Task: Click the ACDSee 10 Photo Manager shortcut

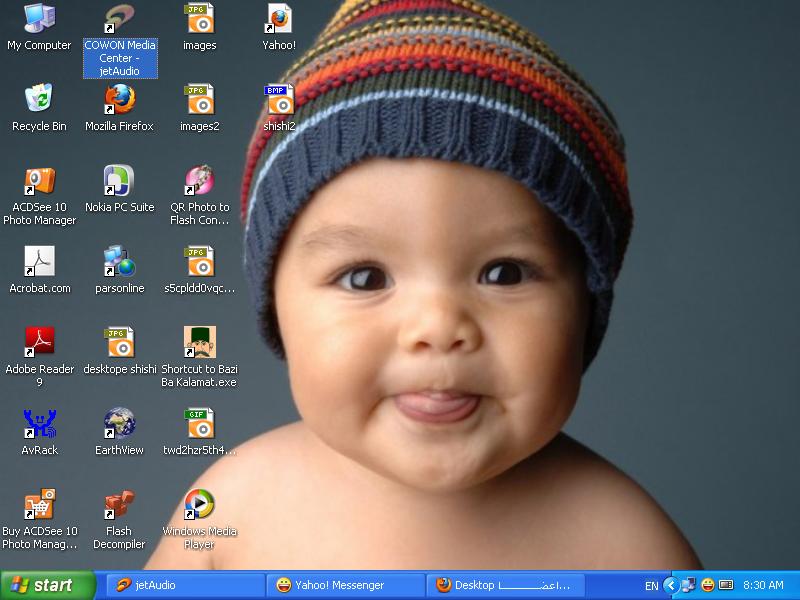Action: pos(39,181)
